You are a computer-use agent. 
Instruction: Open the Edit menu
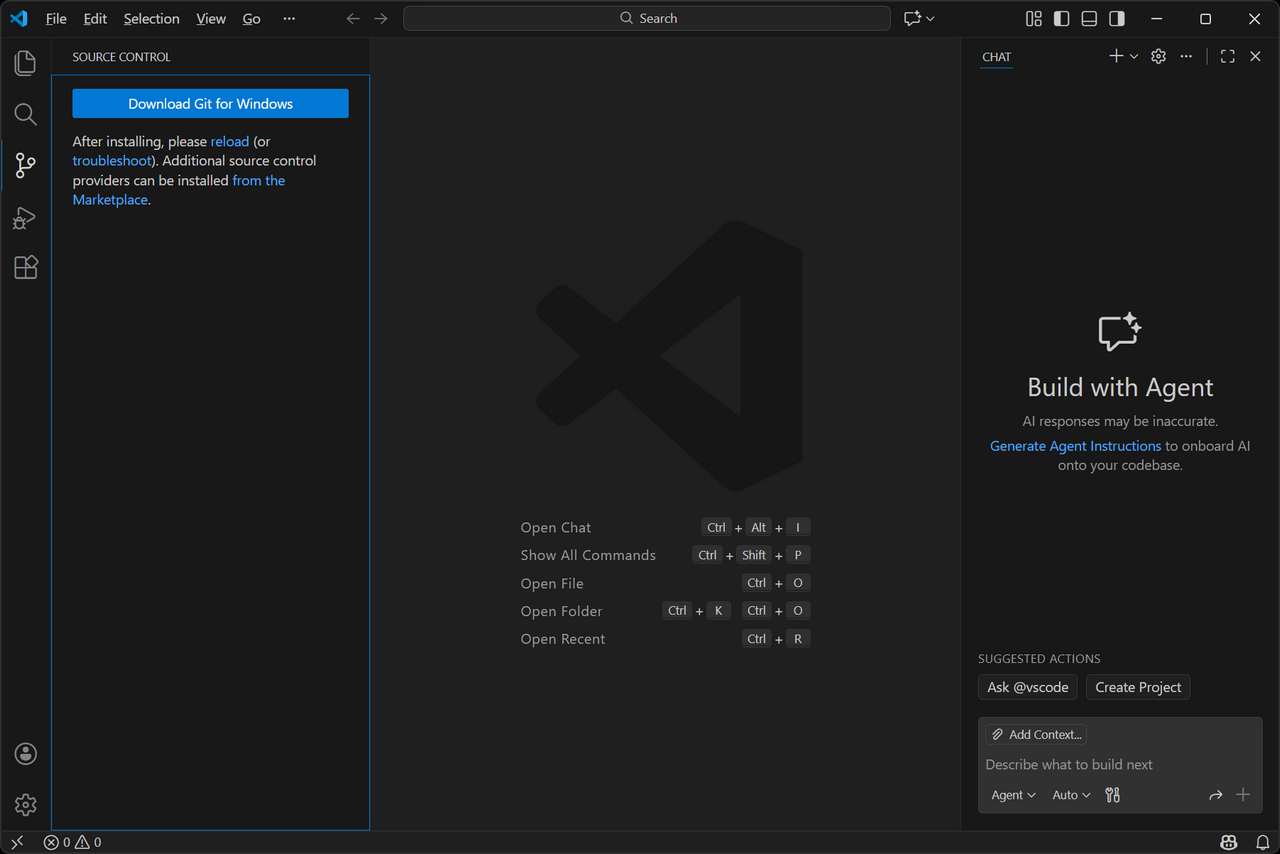click(95, 18)
